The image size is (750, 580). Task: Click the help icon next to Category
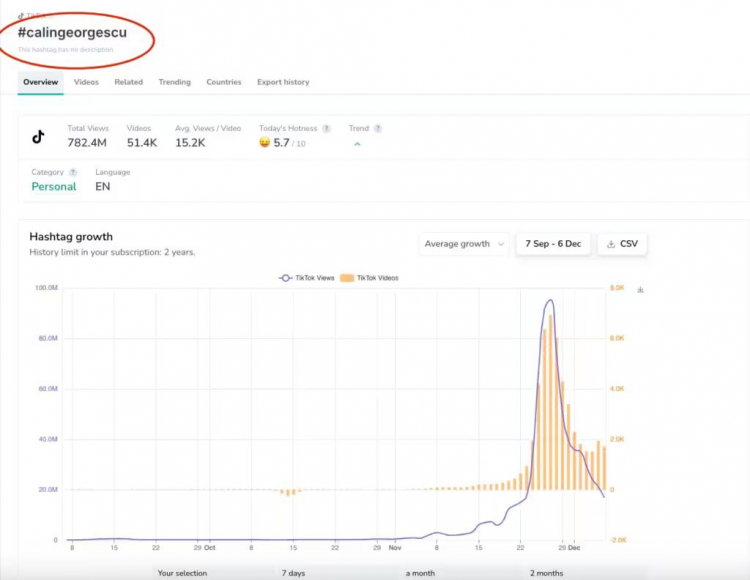(73, 172)
